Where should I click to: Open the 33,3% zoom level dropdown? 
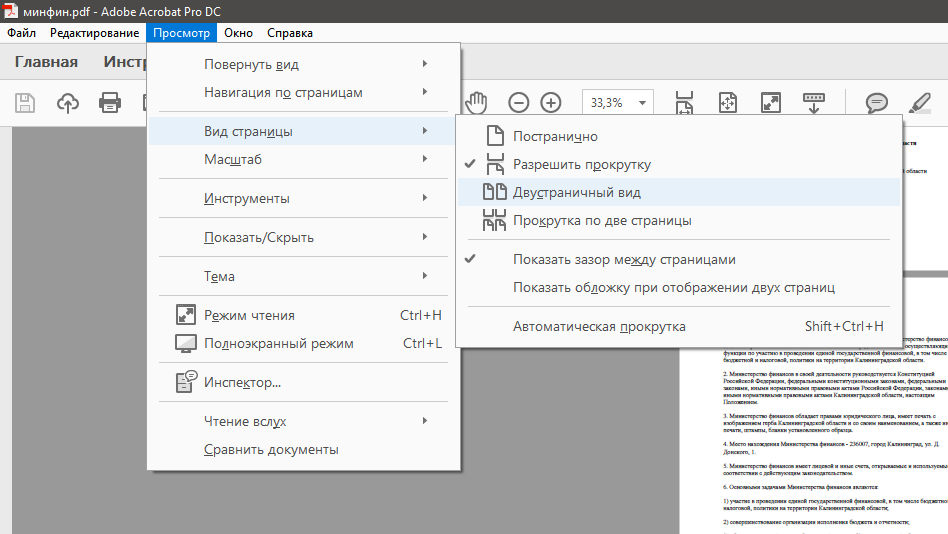pos(641,102)
